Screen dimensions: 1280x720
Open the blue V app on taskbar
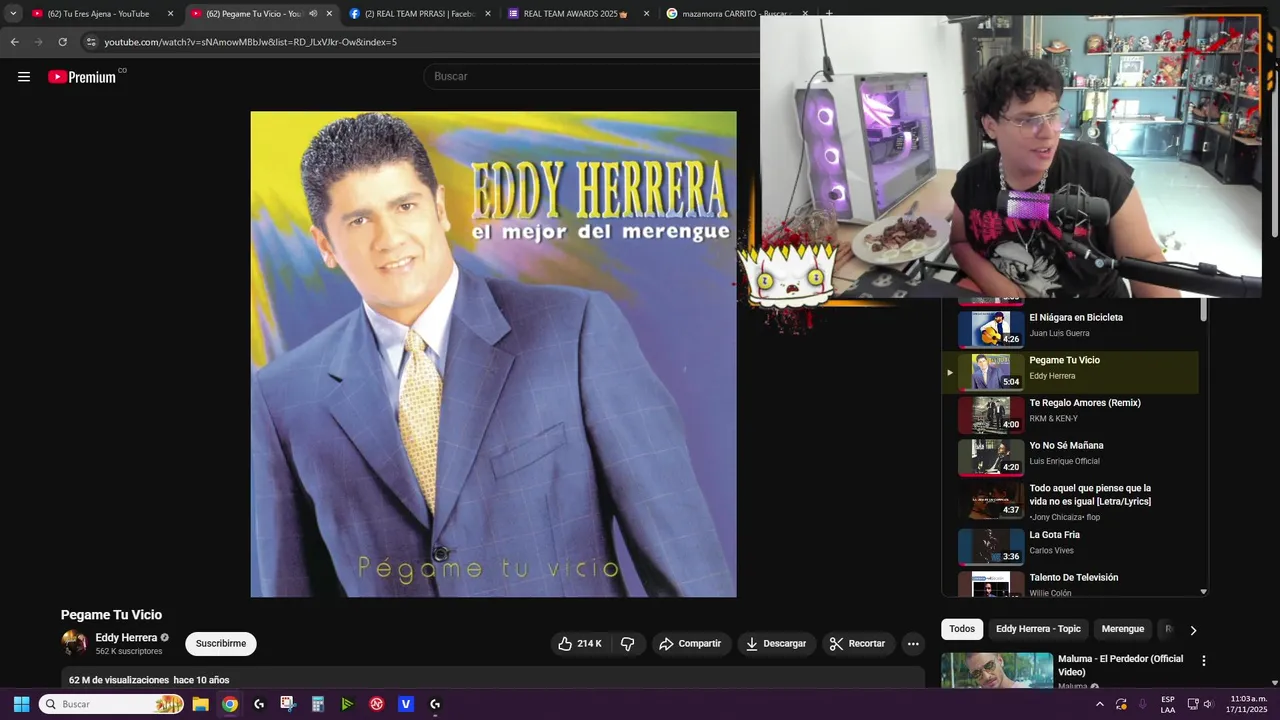406,704
